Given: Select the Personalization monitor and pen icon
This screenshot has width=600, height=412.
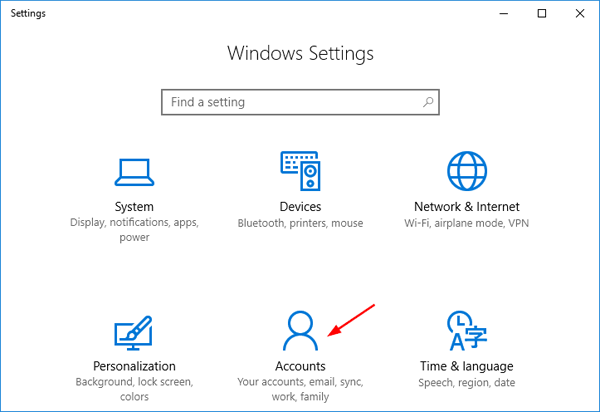Looking at the screenshot, I should point(133,331).
